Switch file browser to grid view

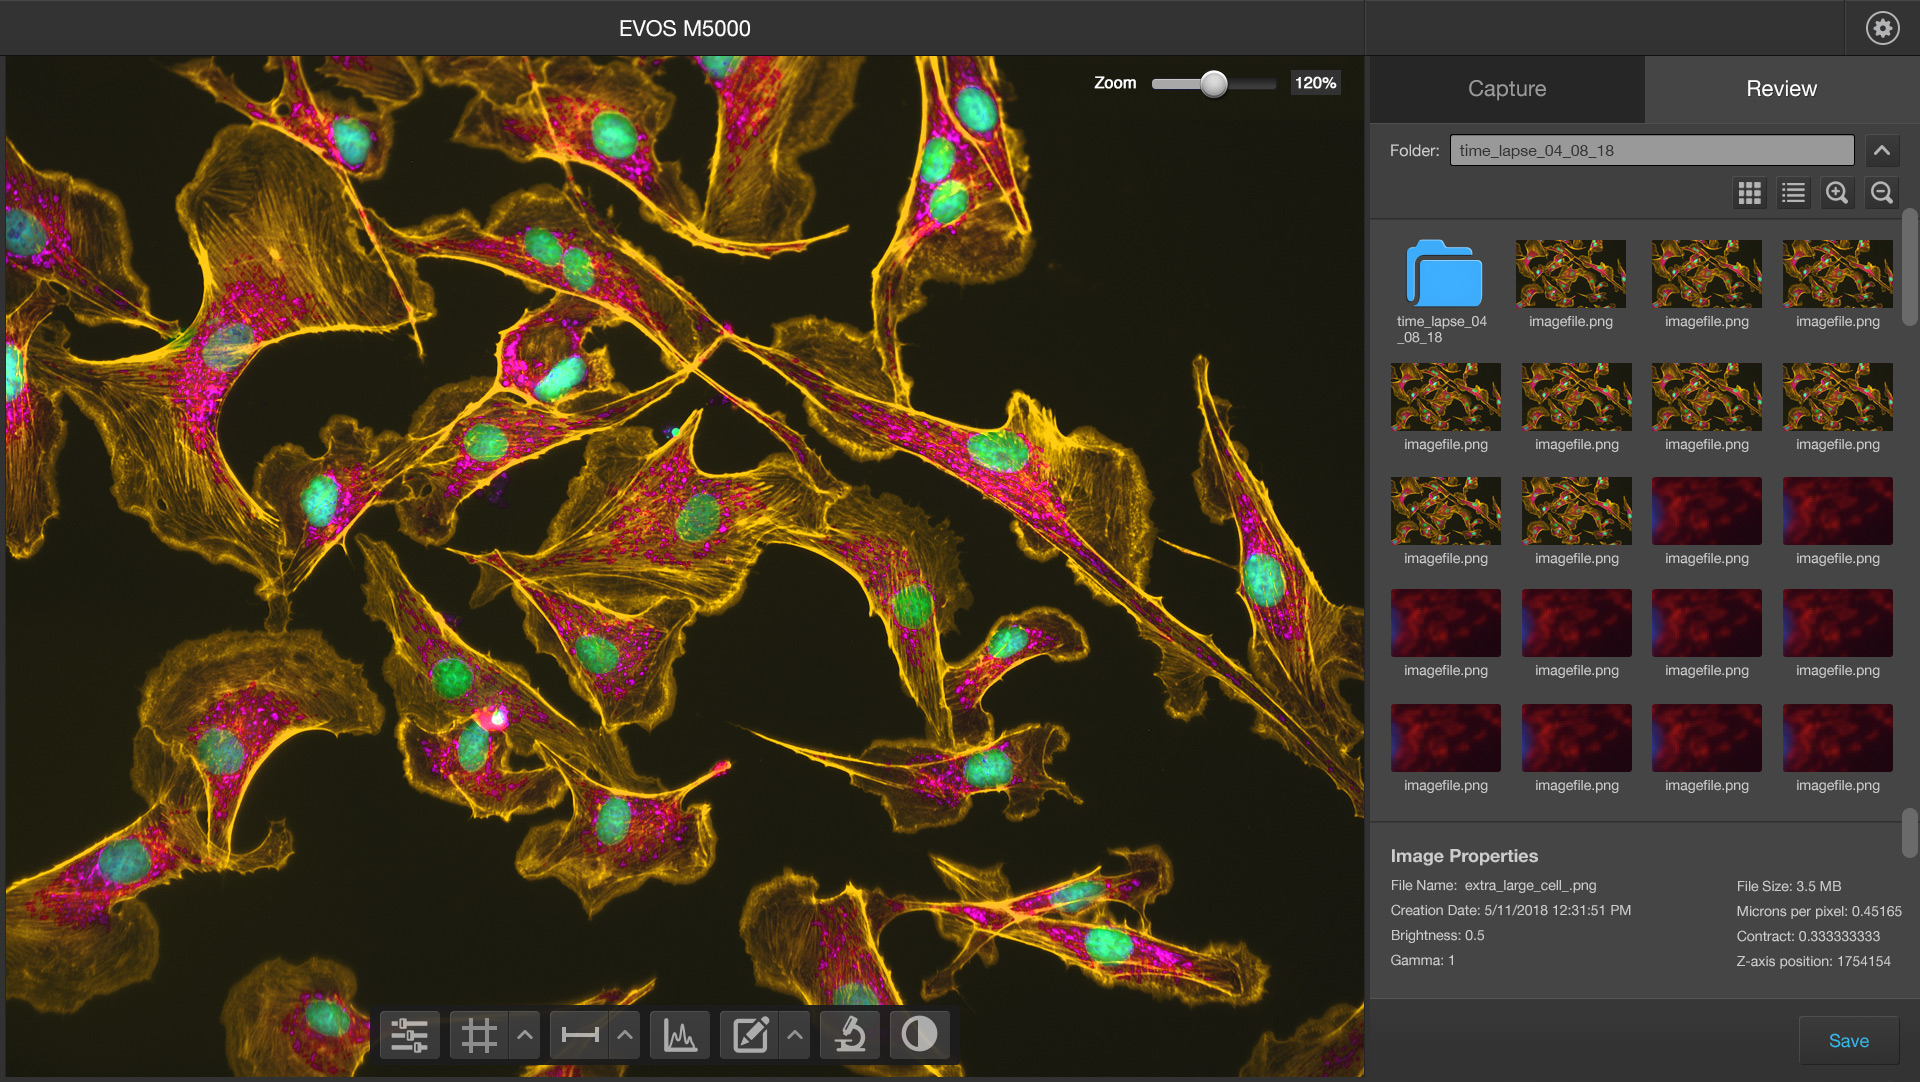pos(1750,193)
